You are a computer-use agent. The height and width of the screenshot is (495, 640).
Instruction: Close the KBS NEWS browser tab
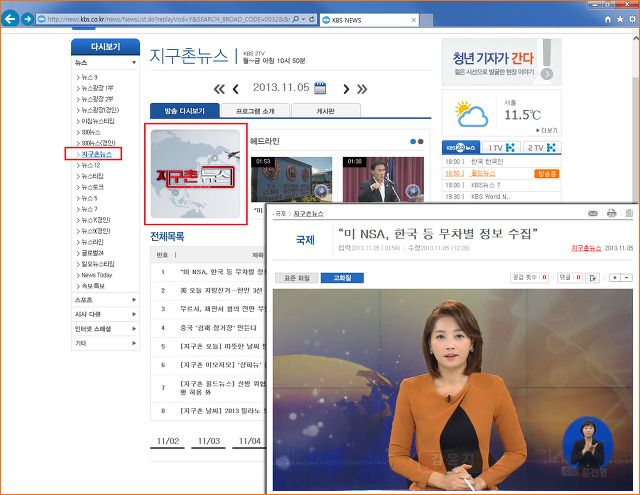(x=413, y=20)
